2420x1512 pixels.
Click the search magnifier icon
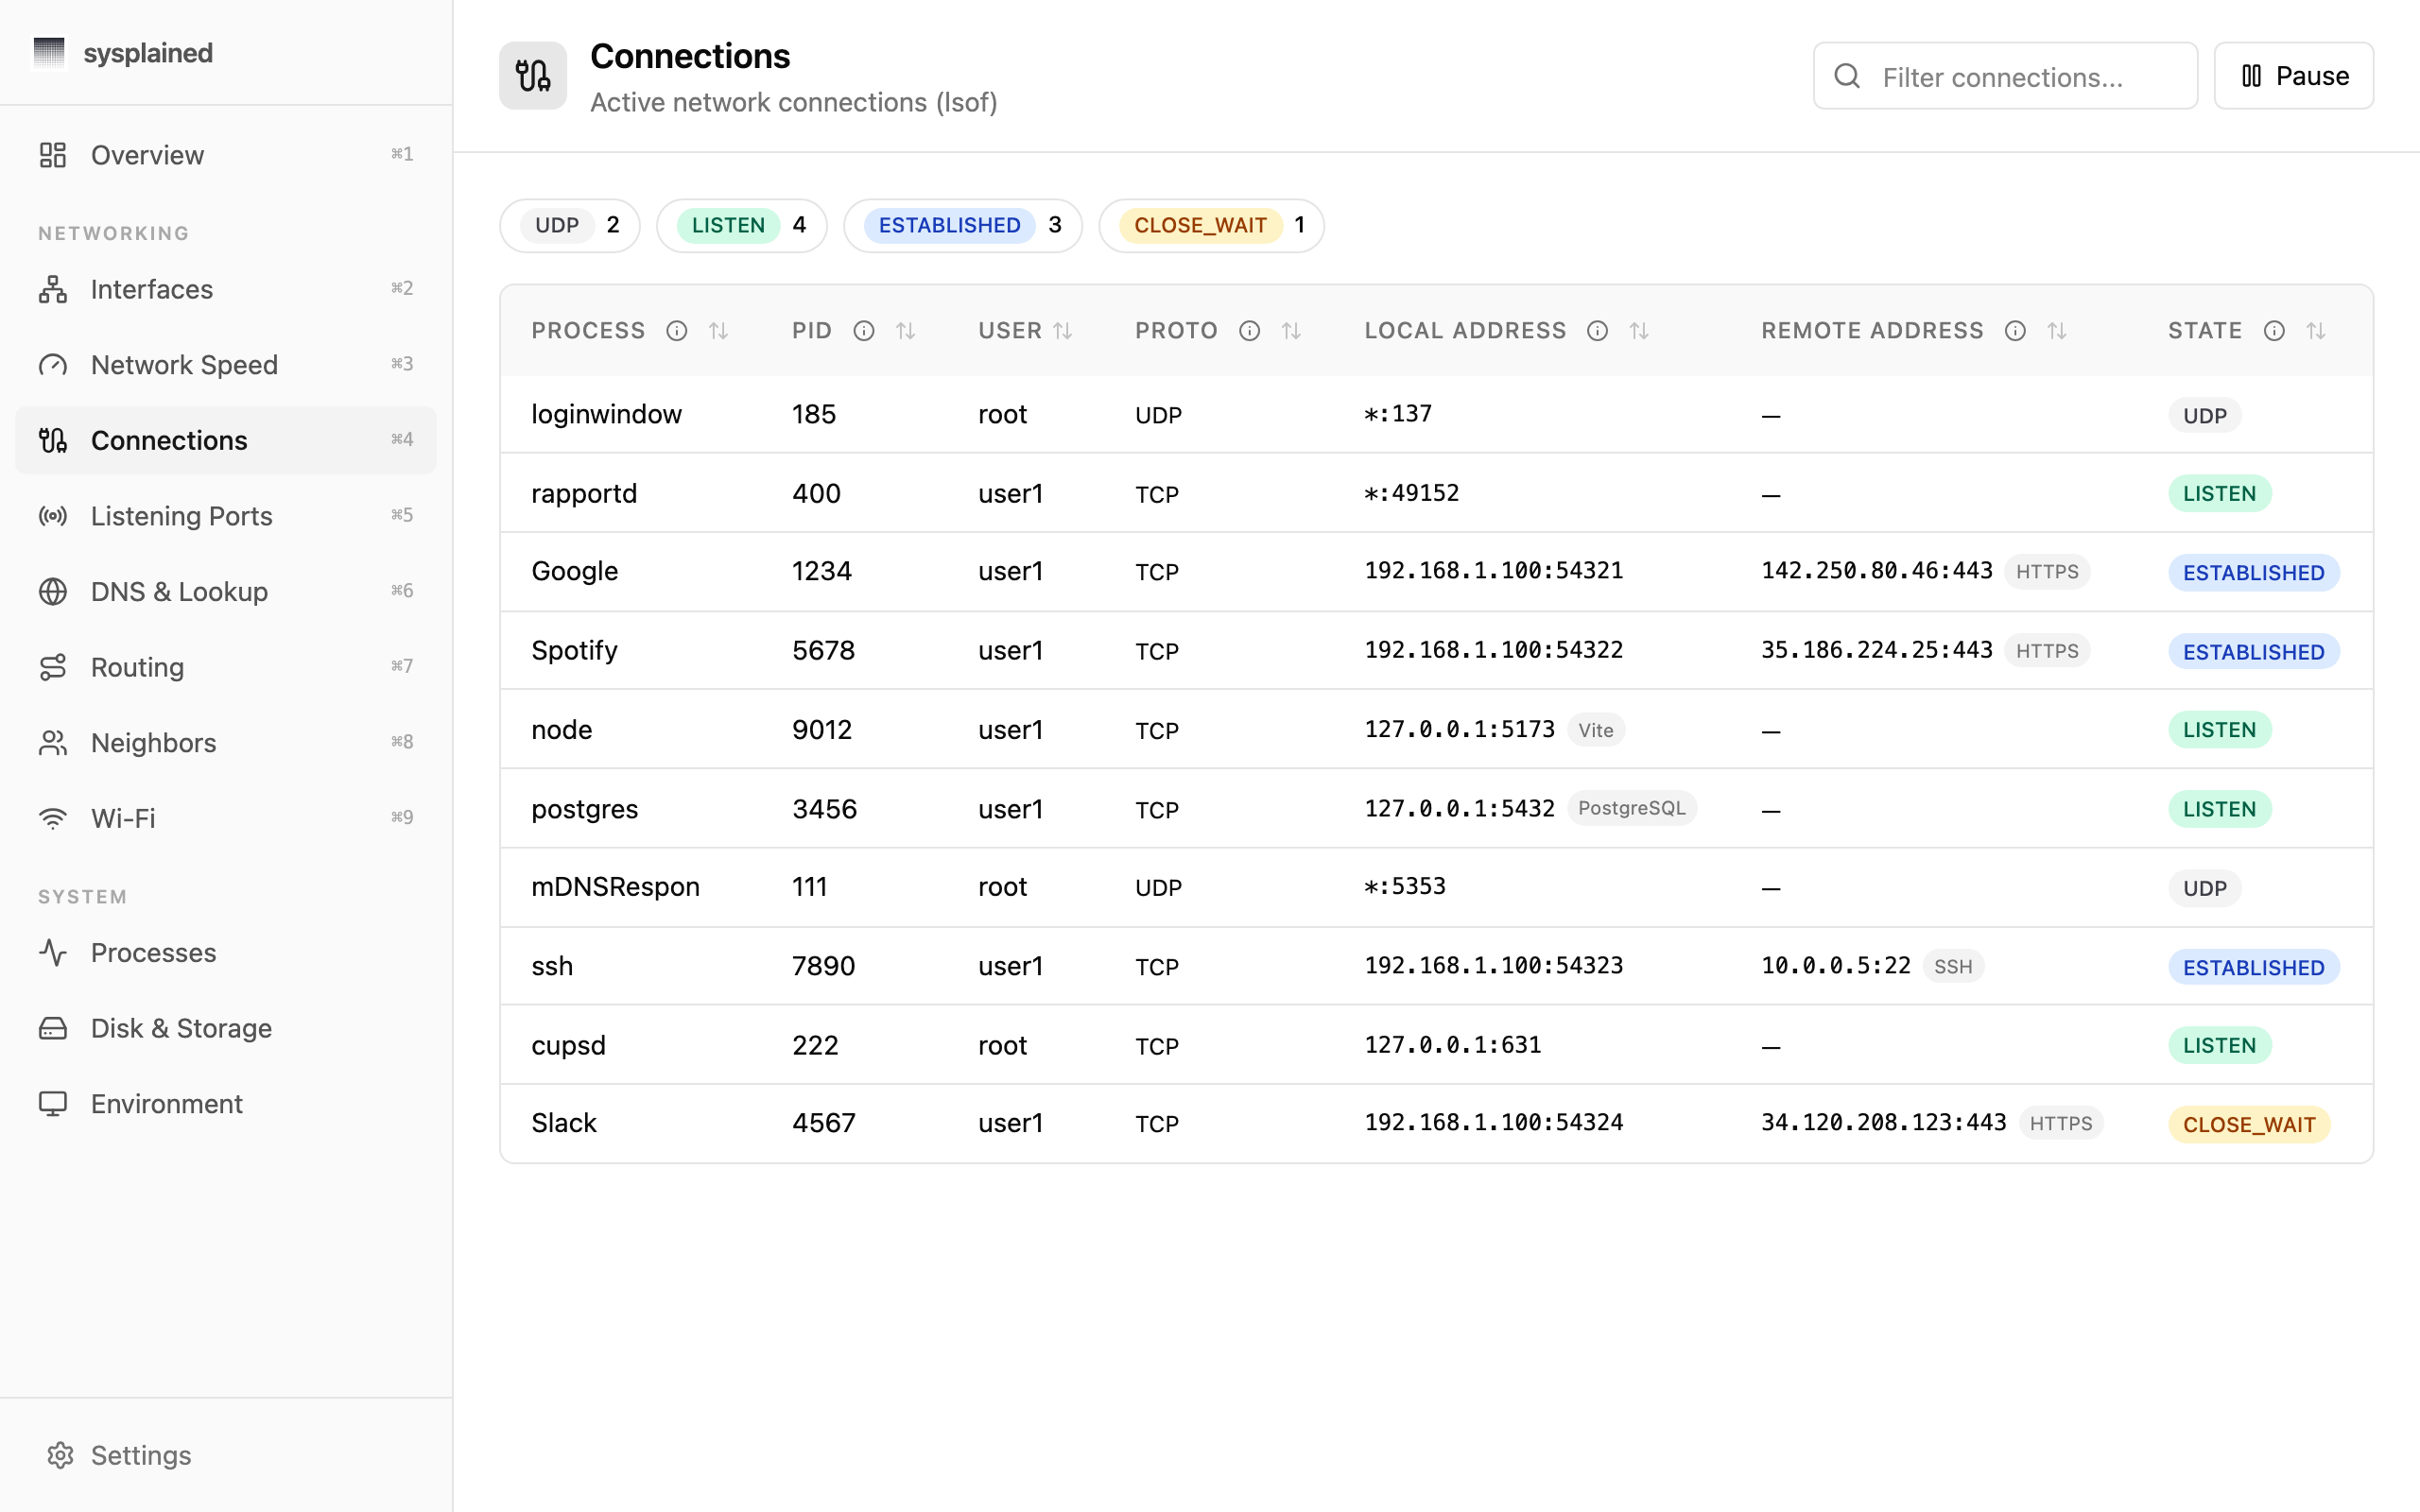(x=1847, y=76)
